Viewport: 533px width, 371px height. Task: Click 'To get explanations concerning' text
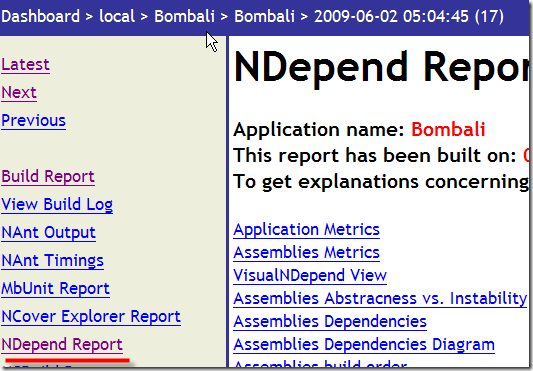tap(381, 182)
